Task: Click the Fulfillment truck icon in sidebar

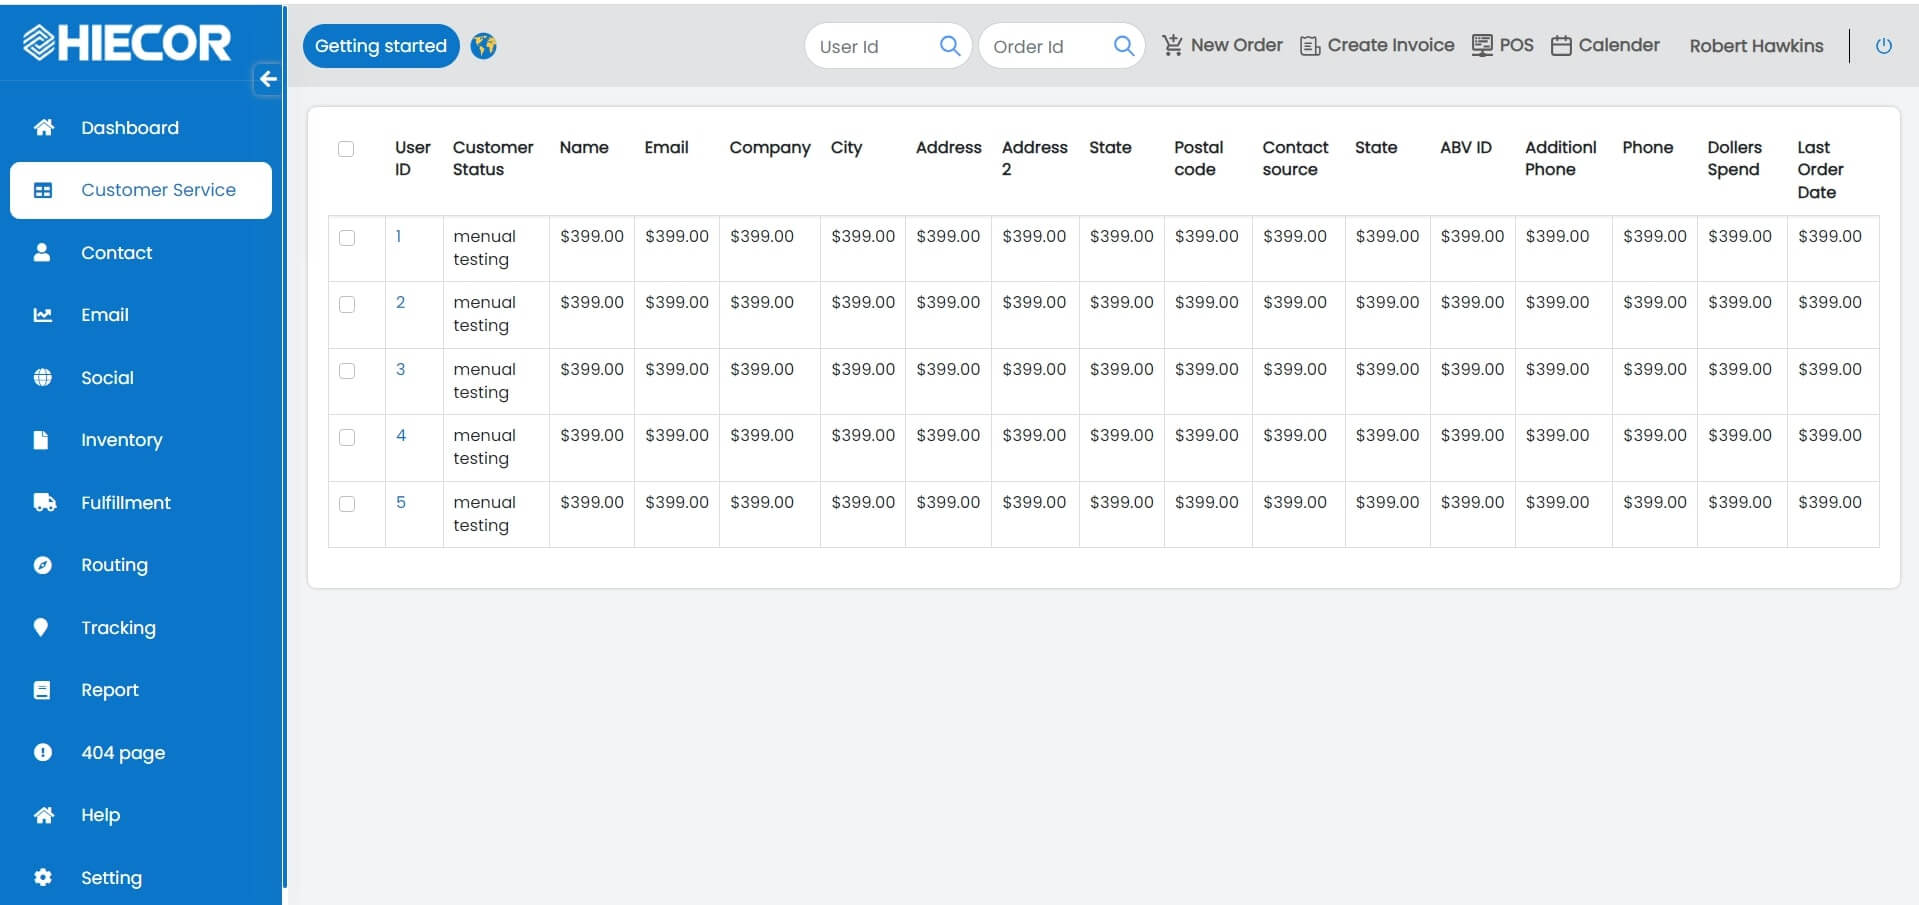Action: tap(44, 502)
